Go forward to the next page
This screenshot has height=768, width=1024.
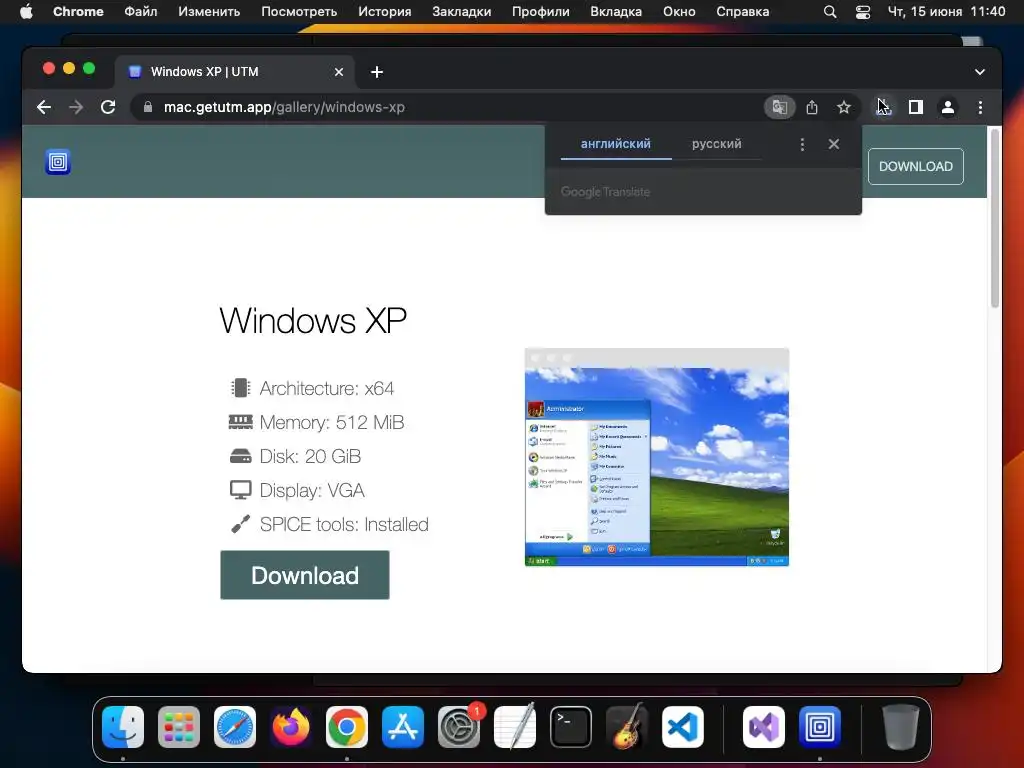pos(76,107)
